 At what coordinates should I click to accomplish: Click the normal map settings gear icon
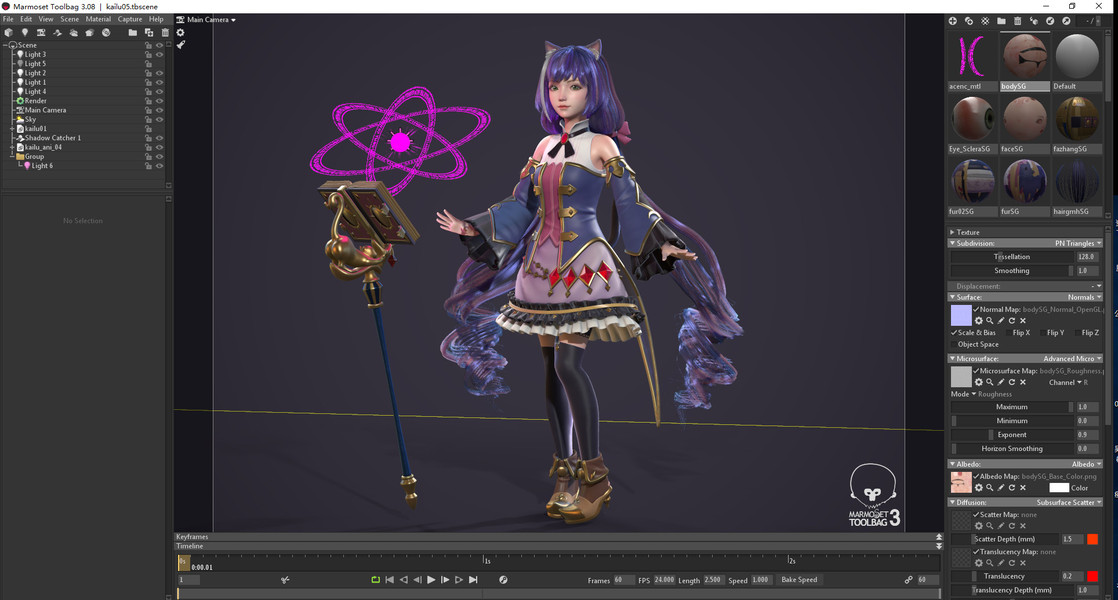(x=979, y=321)
